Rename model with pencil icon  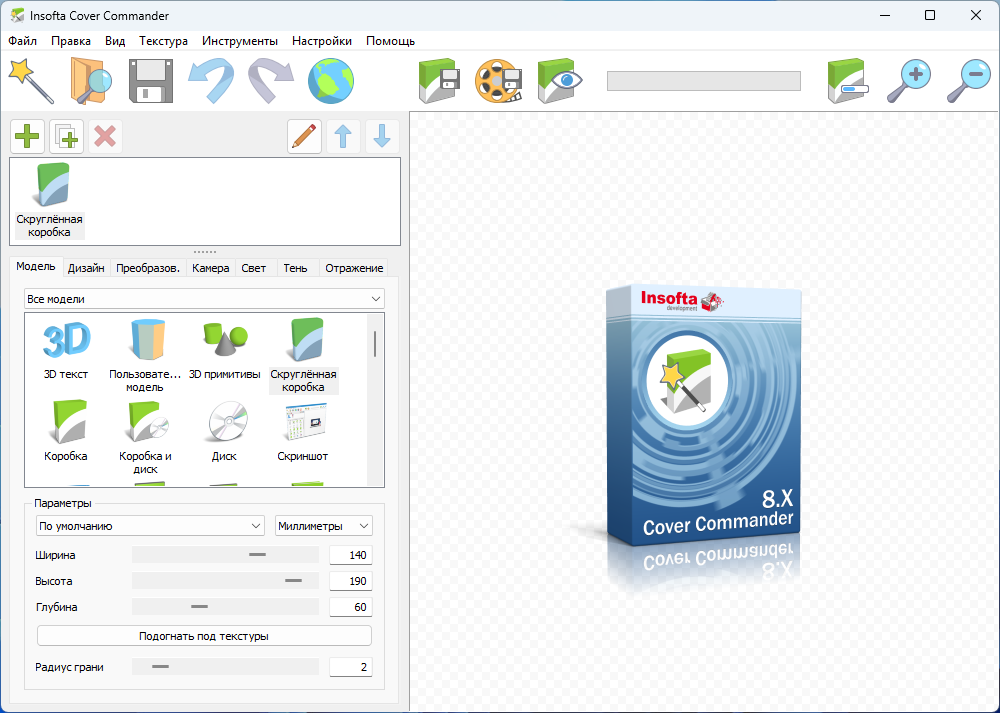pyautogui.click(x=304, y=136)
